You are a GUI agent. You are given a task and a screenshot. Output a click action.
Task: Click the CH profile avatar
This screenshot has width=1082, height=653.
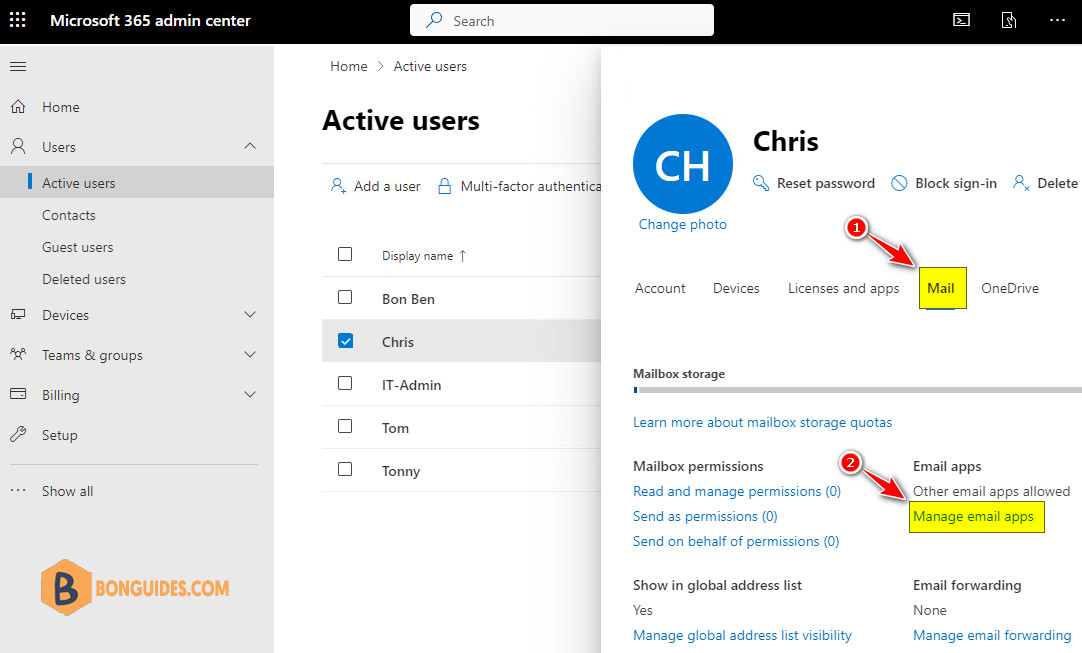[x=682, y=164]
